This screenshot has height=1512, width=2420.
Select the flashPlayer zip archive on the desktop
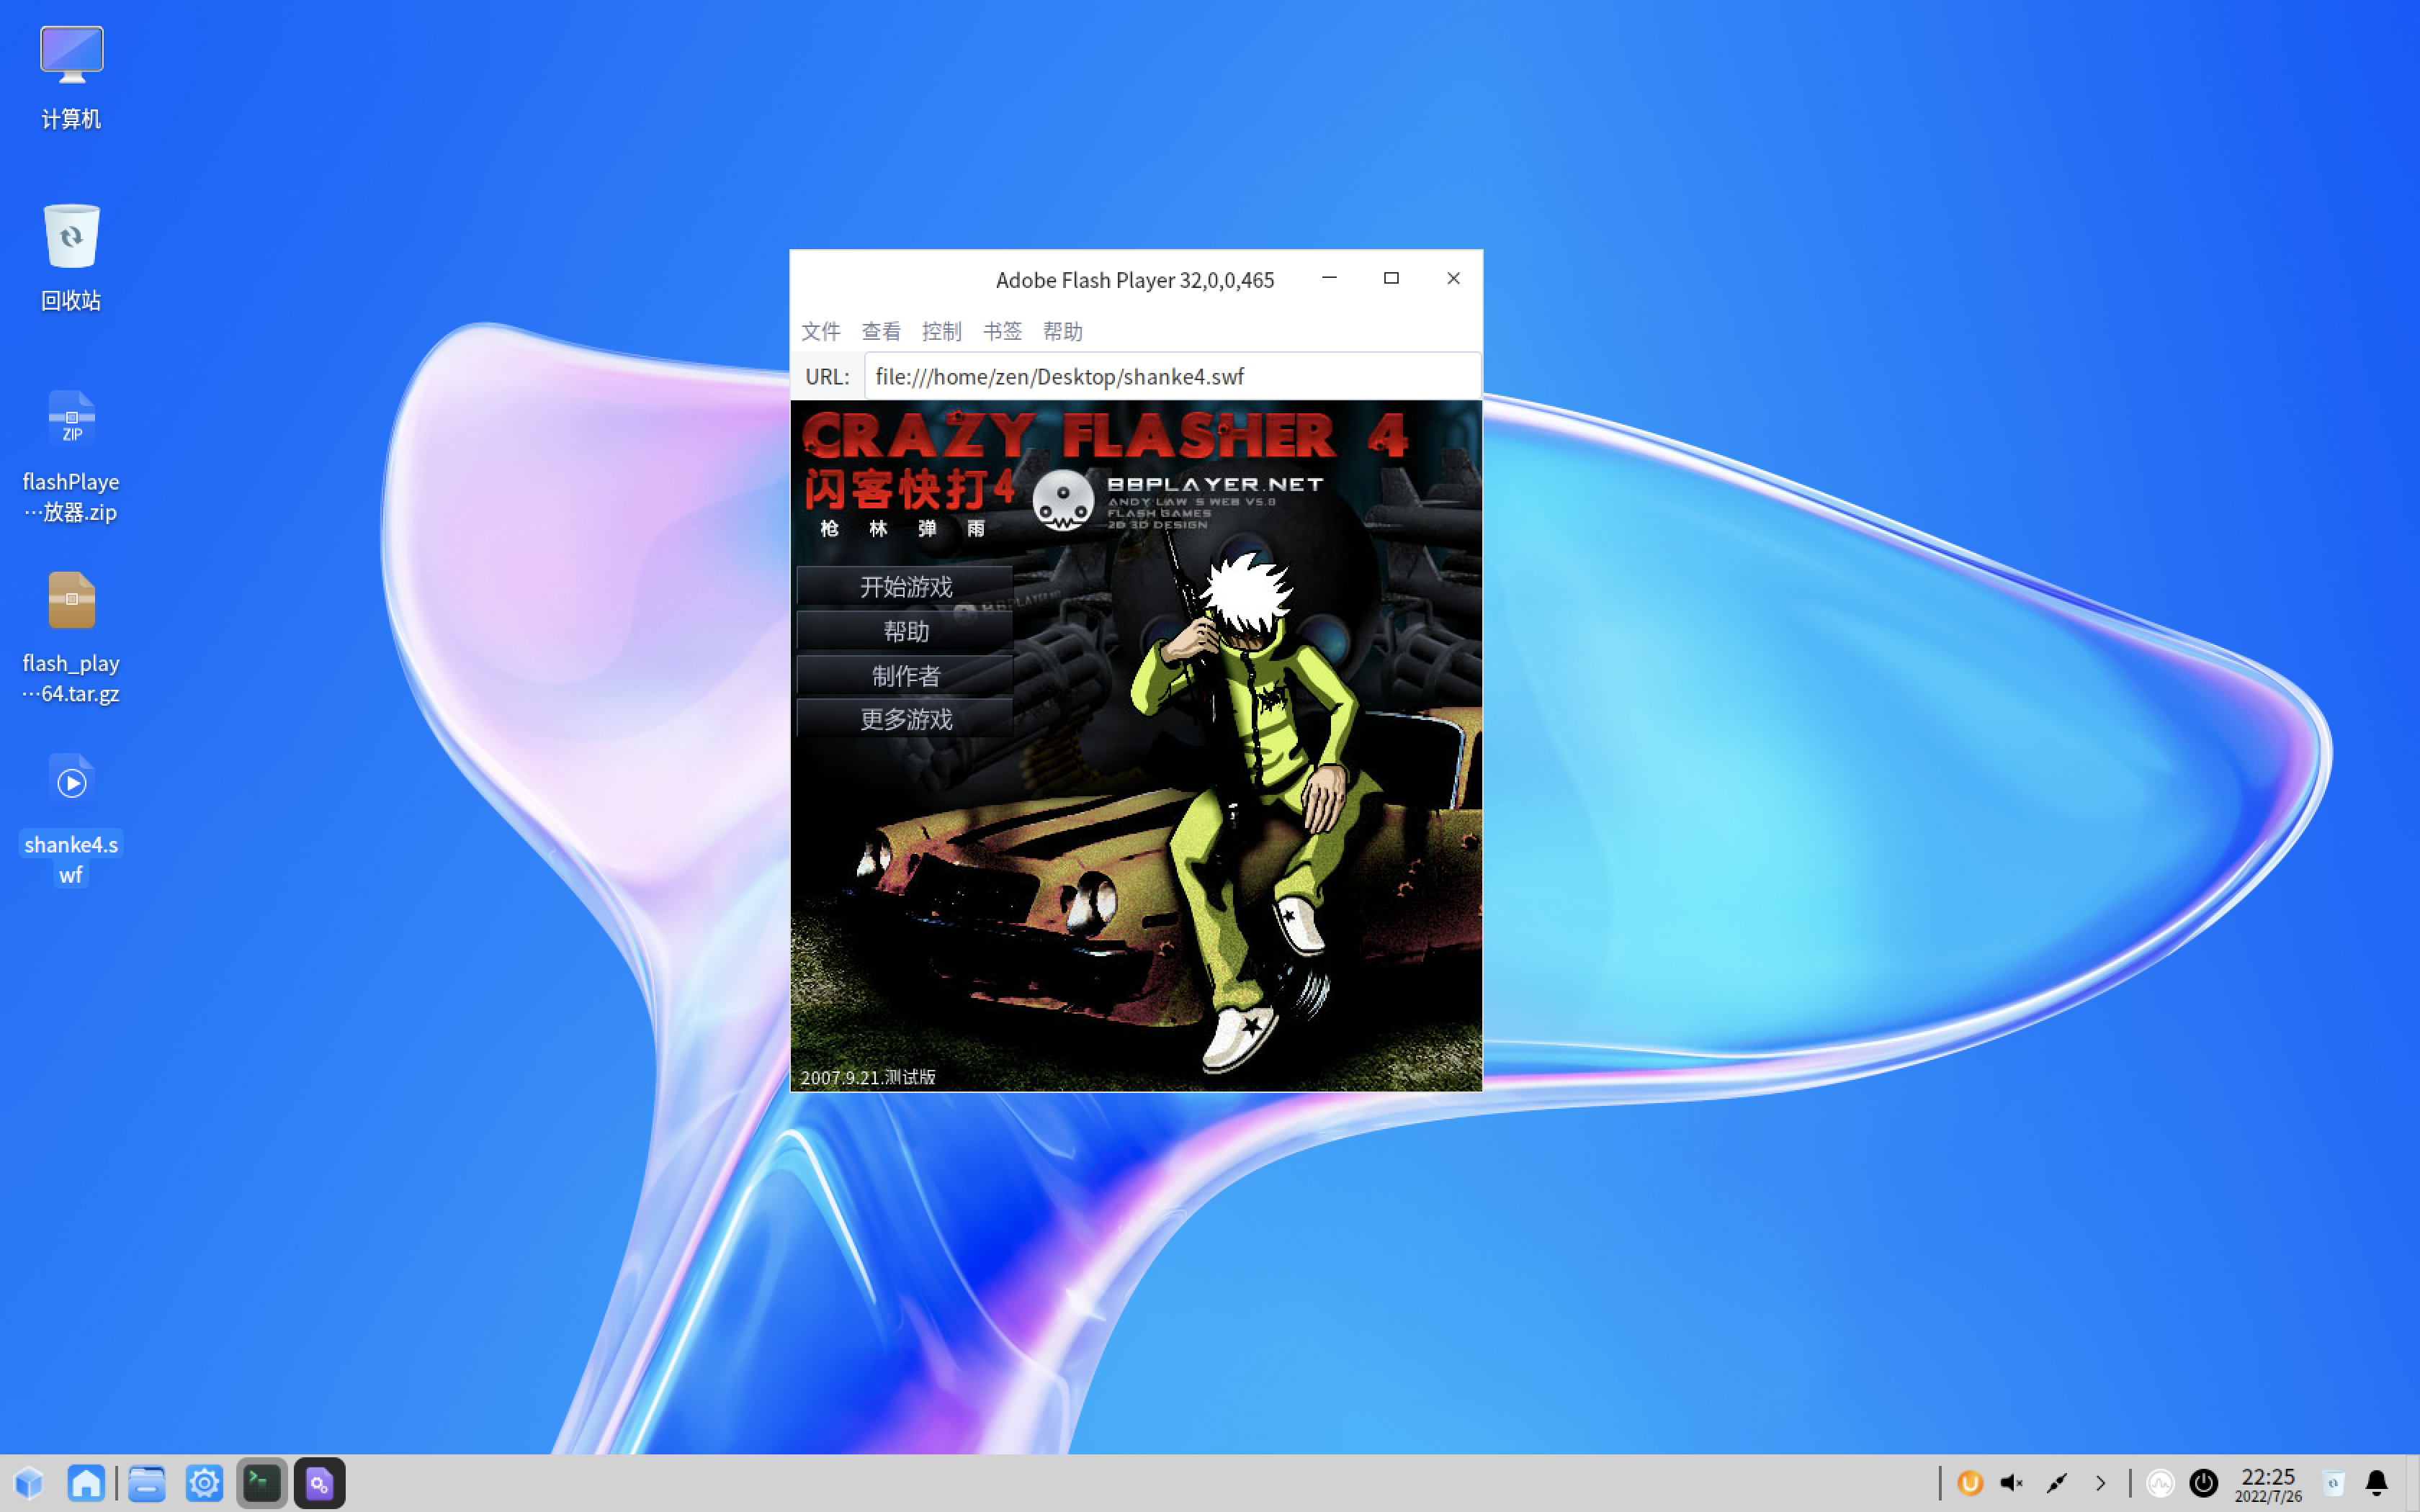(x=71, y=456)
